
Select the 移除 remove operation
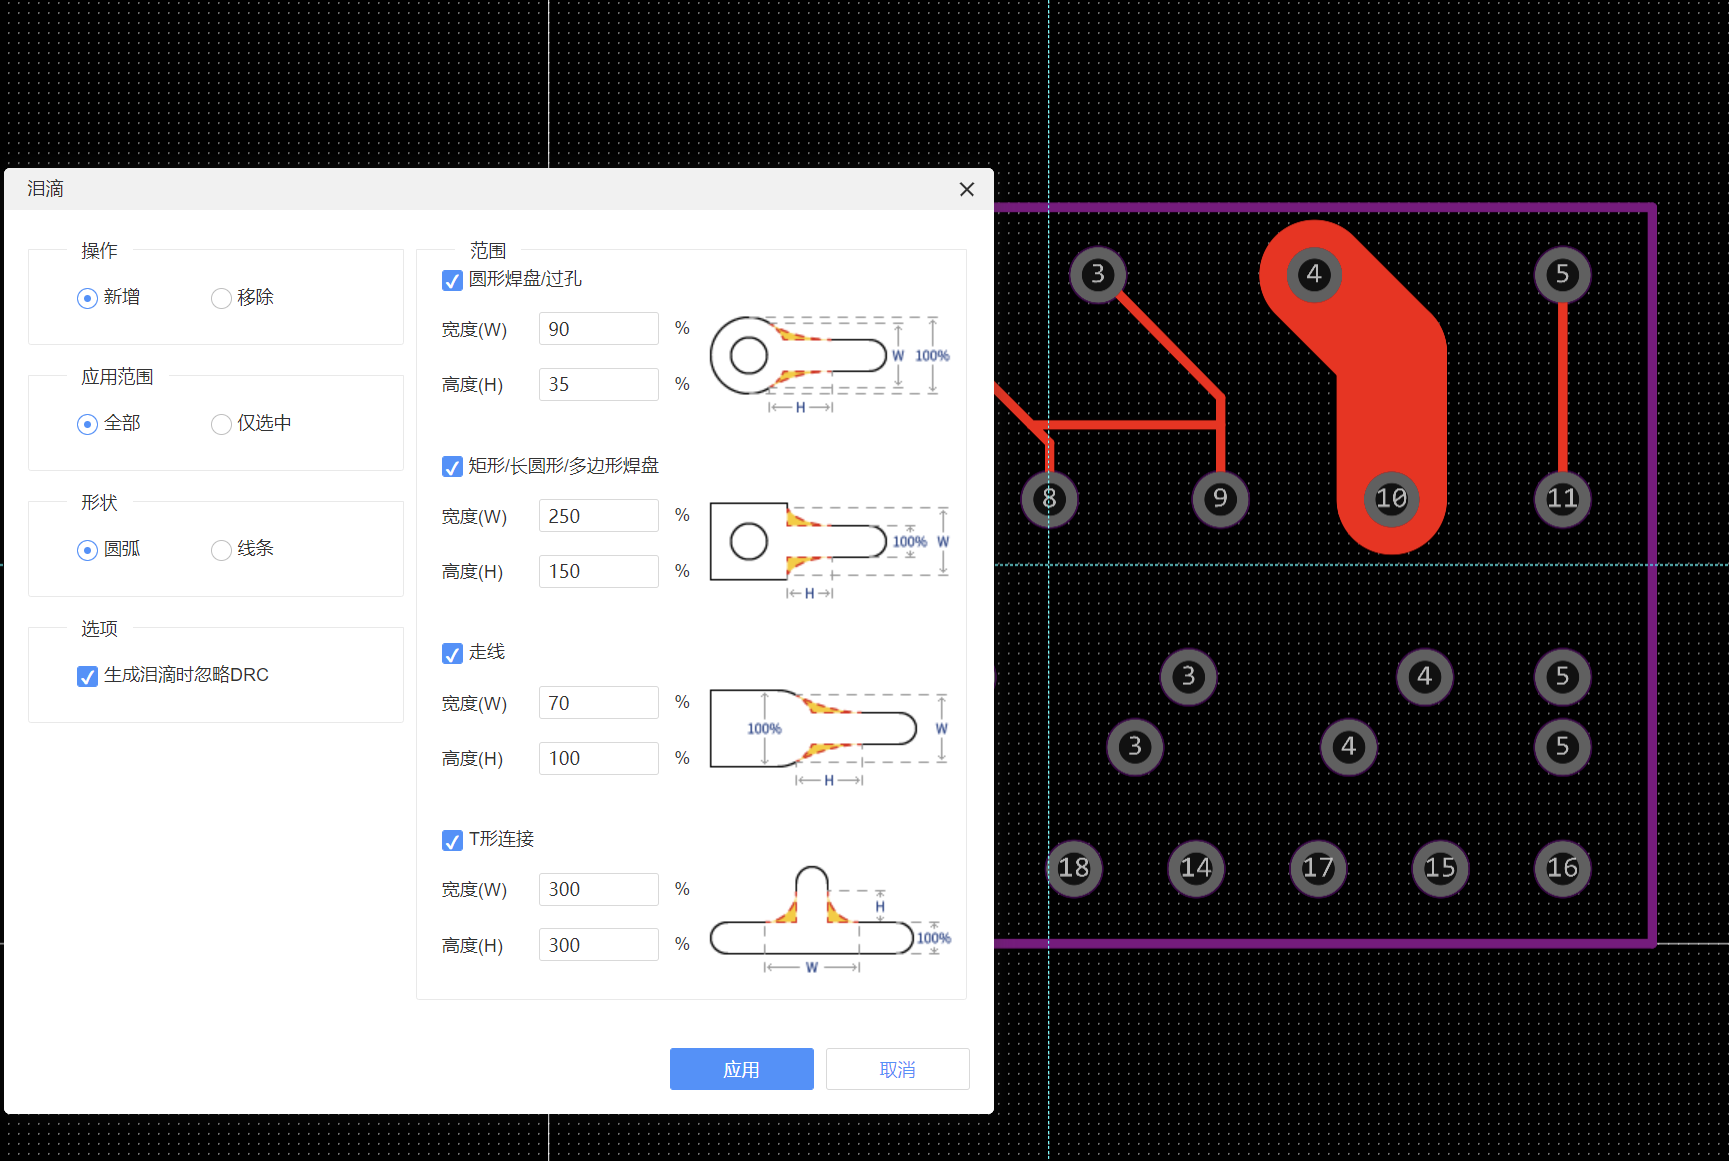pos(222,298)
